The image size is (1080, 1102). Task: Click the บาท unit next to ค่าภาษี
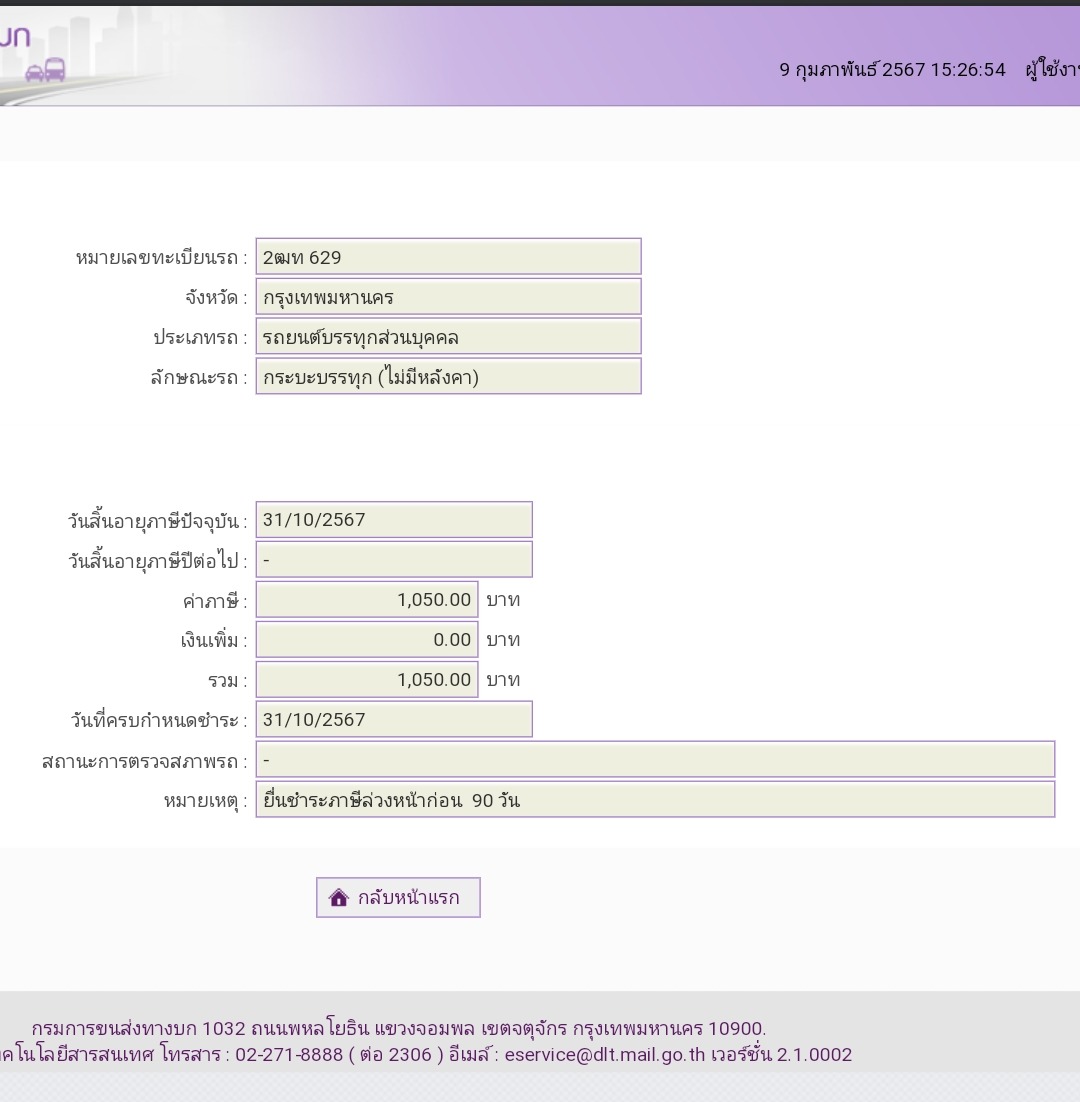point(503,600)
